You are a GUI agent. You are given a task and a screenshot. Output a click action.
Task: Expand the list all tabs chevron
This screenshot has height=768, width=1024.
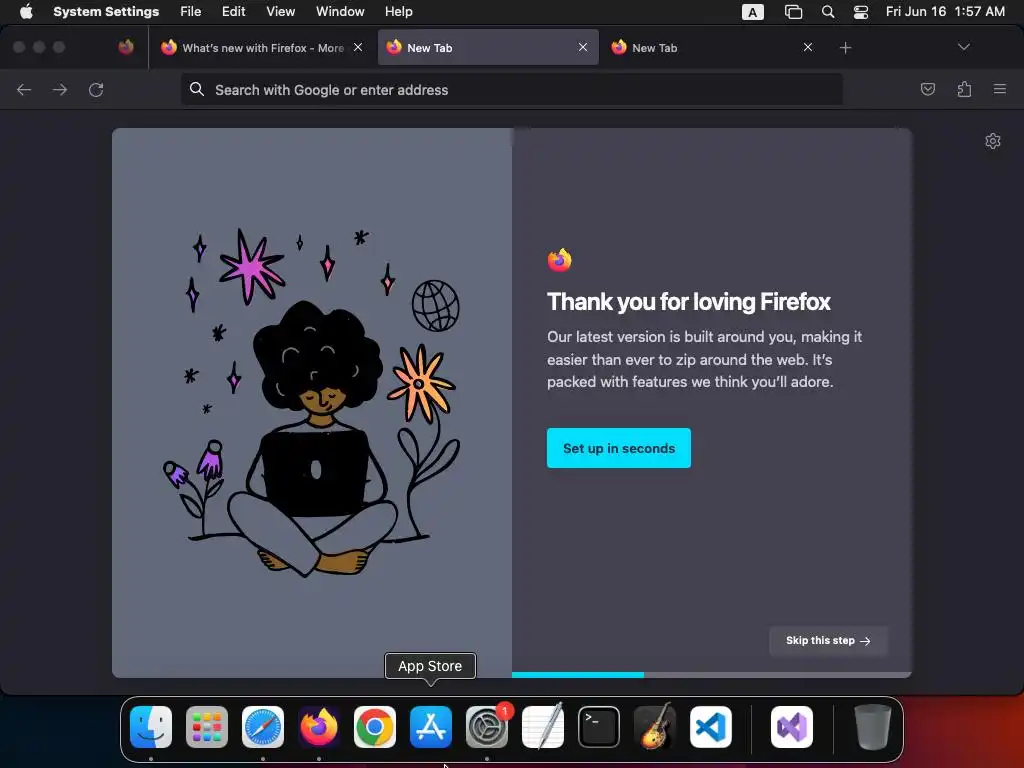(x=963, y=47)
